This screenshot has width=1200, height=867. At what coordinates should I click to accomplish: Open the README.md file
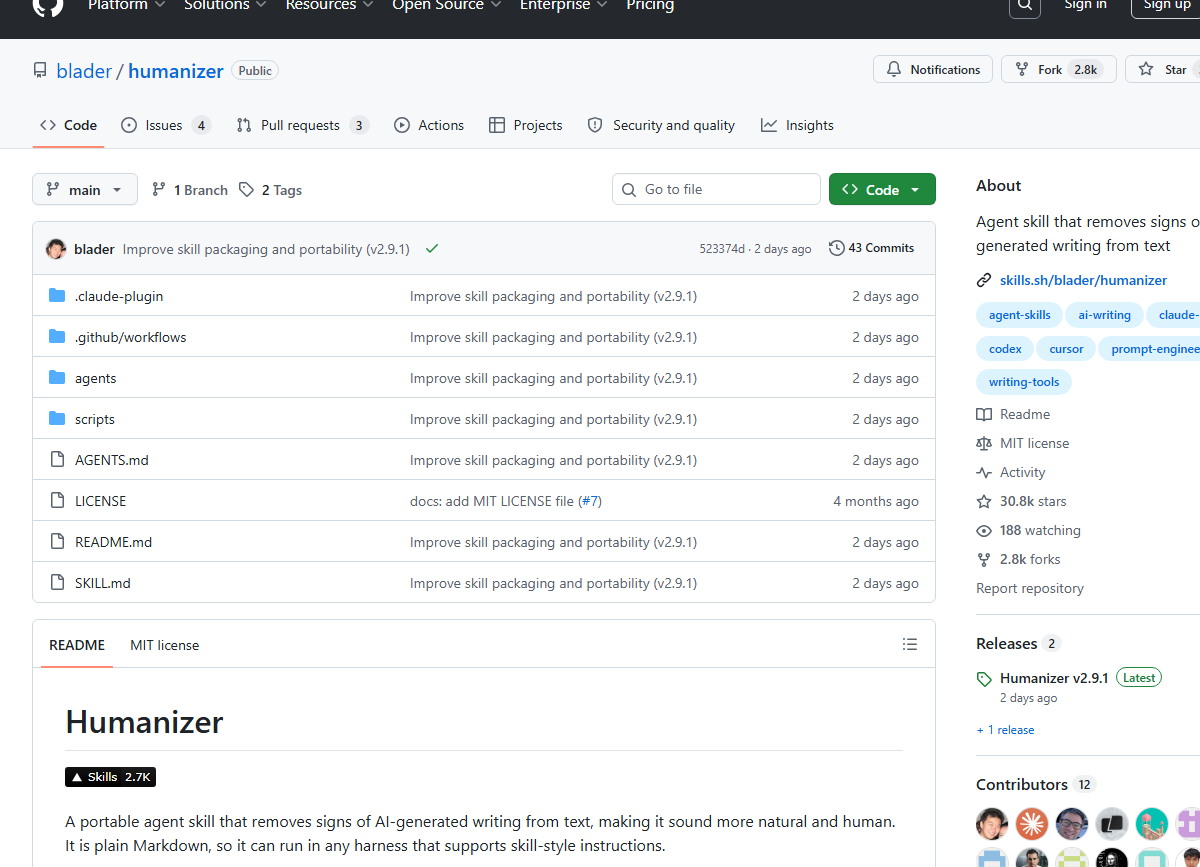tap(114, 542)
